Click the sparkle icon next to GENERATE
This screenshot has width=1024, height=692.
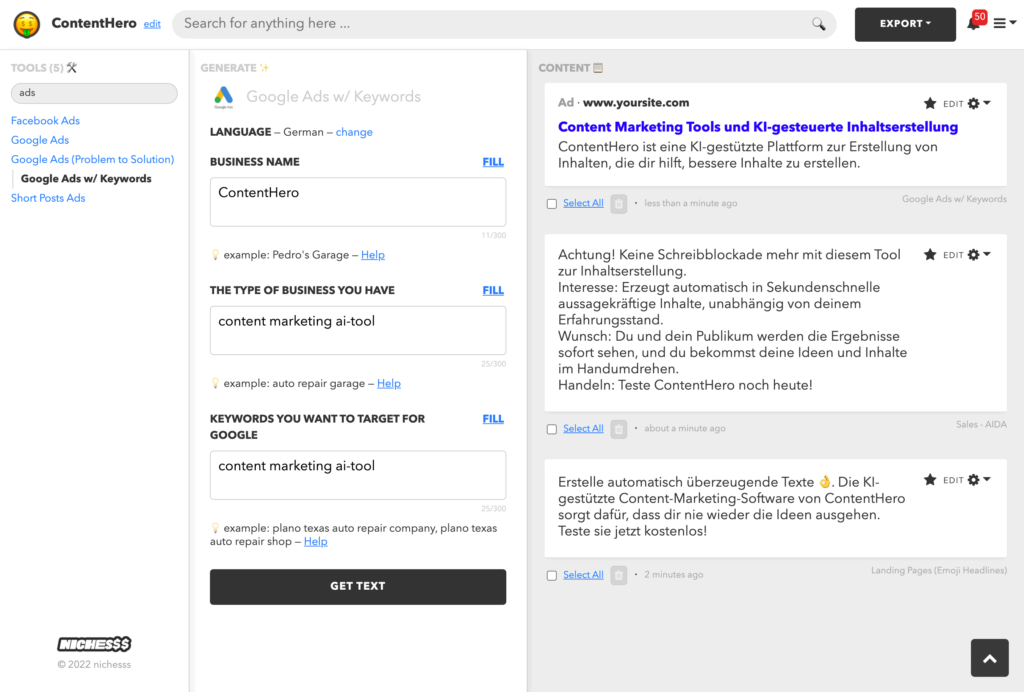point(264,67)
